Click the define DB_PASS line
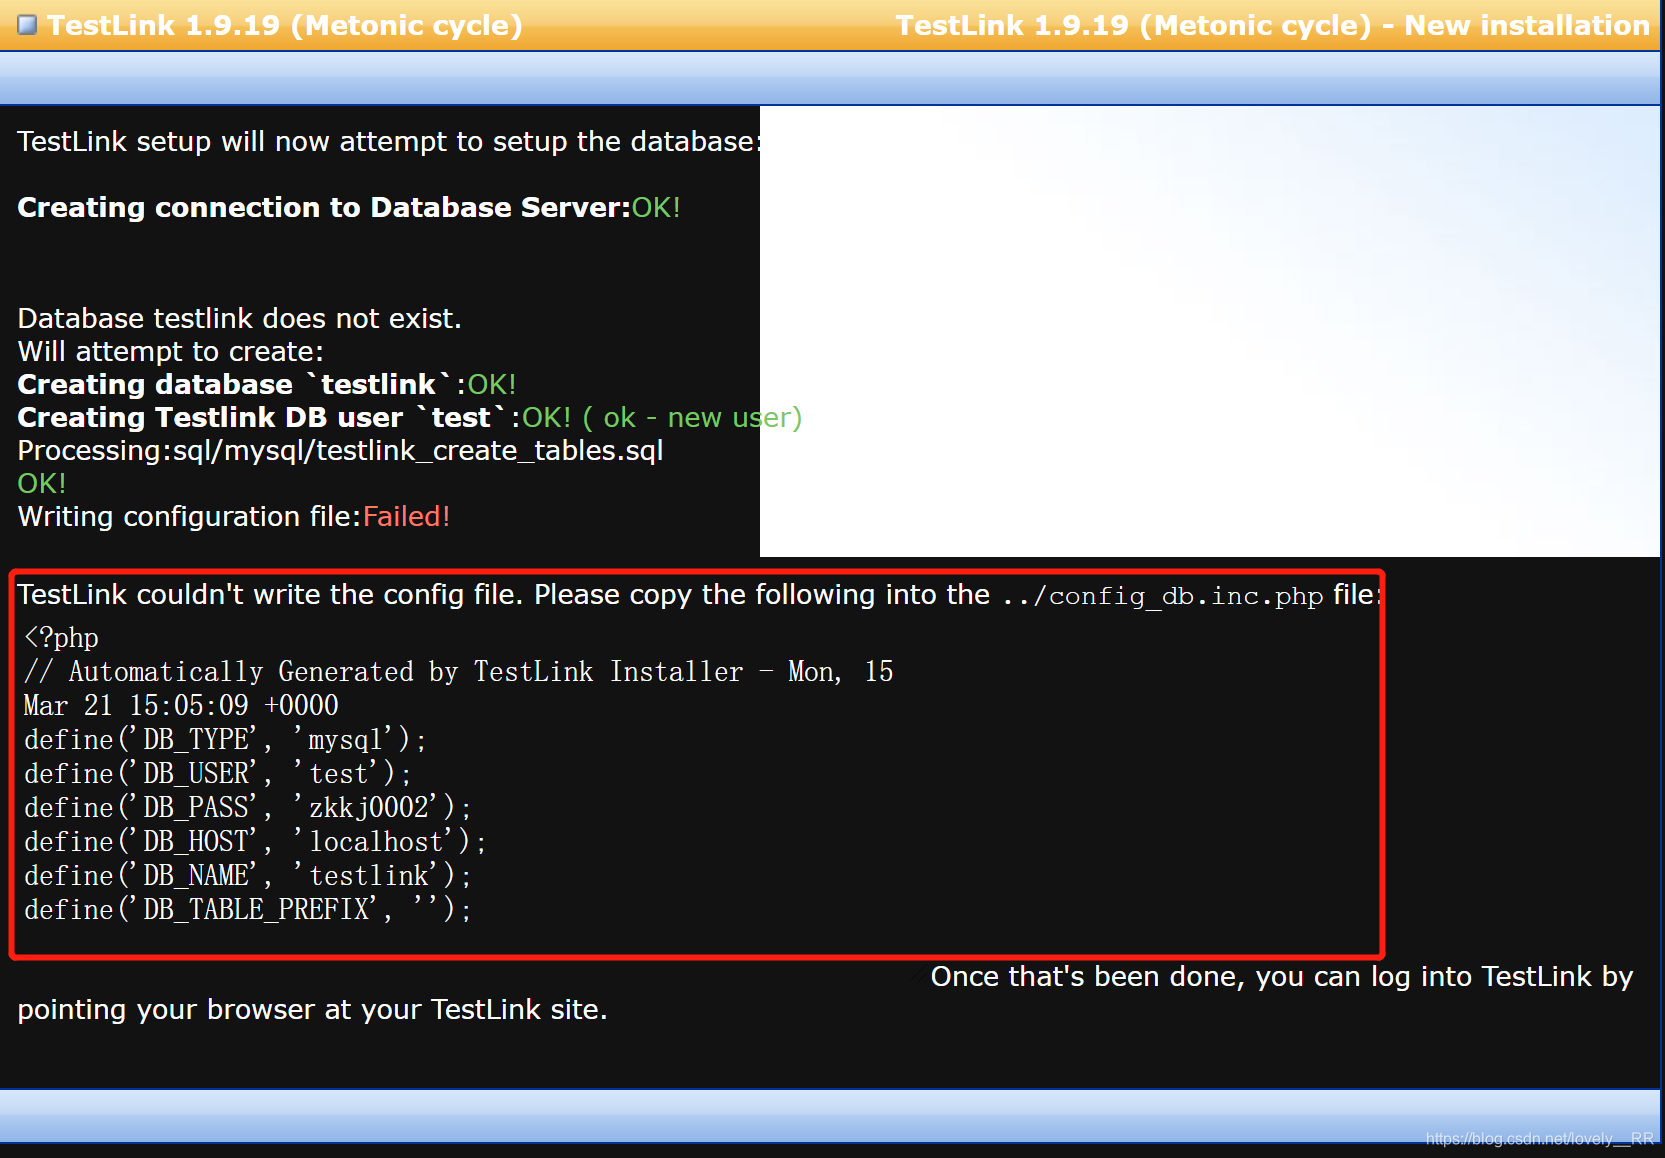1665x1158 pixels. point(247,807)
